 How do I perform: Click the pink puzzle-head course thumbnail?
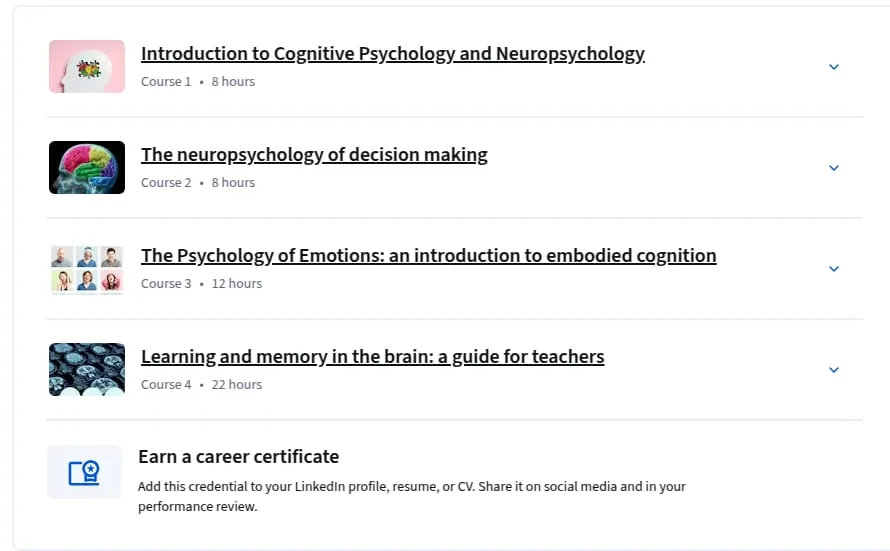tap(87, 66)
